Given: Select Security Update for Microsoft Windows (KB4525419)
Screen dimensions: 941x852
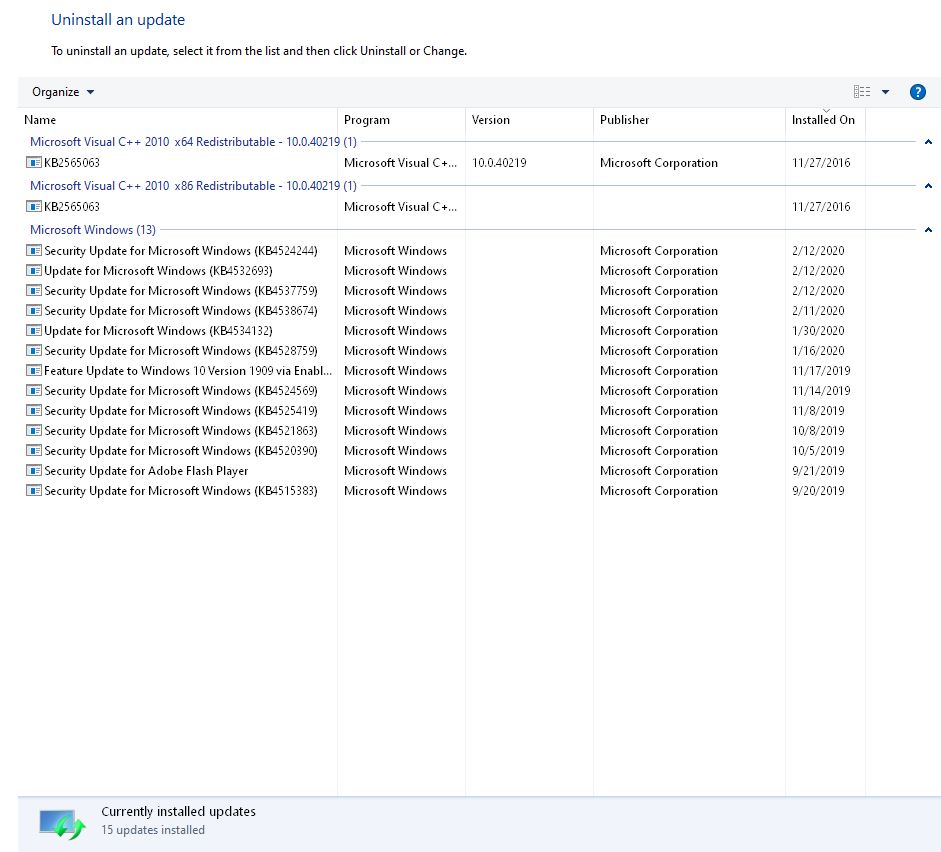Looking at the screenshot, I should click(181, 410).
